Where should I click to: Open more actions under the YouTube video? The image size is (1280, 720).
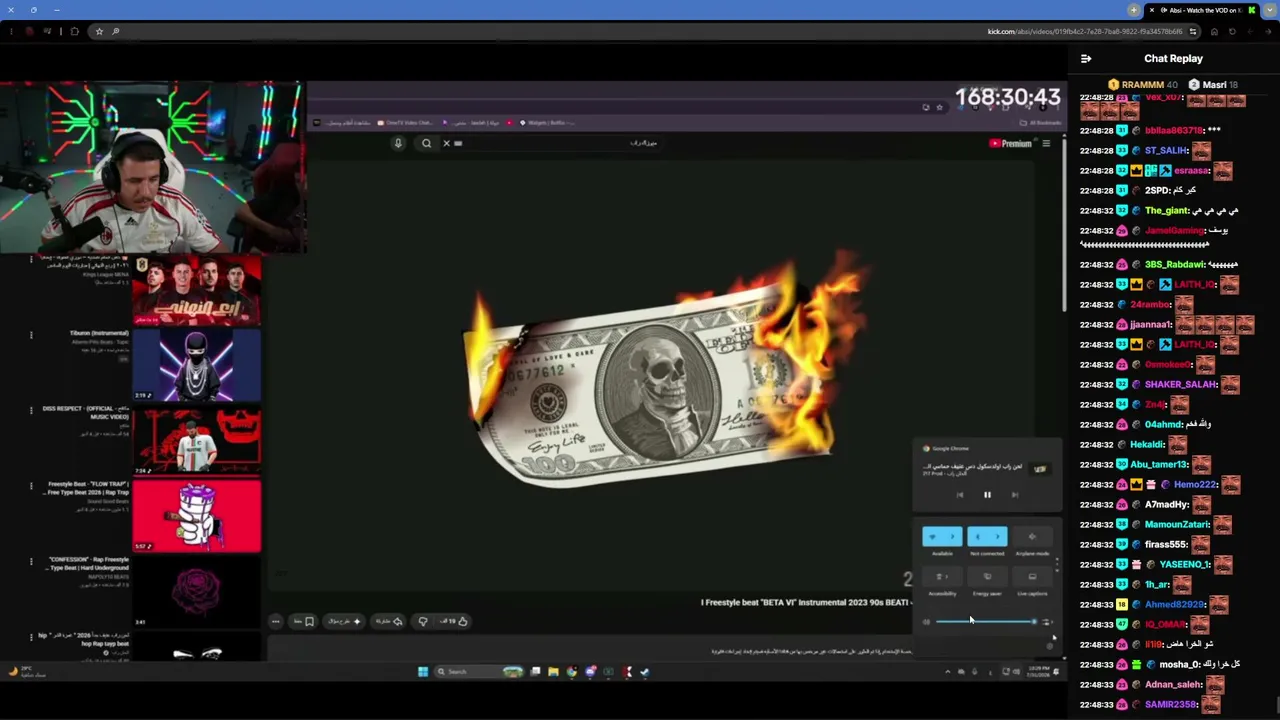tap(276, 621)
